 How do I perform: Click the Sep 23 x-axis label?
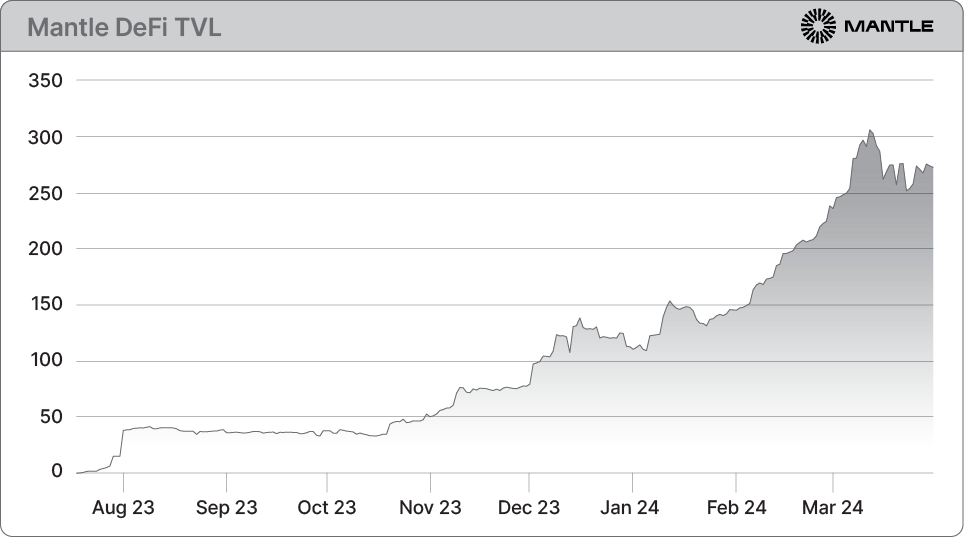[x=226, y=507]
